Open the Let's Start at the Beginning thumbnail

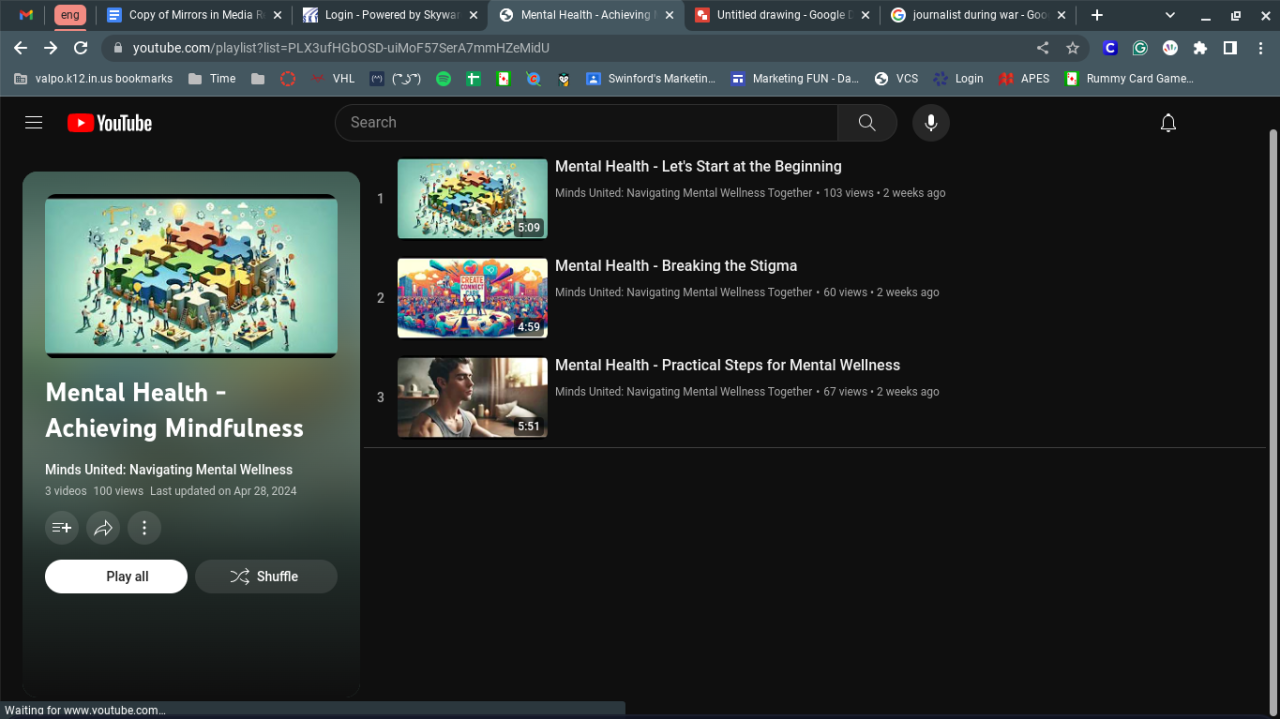(472, 199)
